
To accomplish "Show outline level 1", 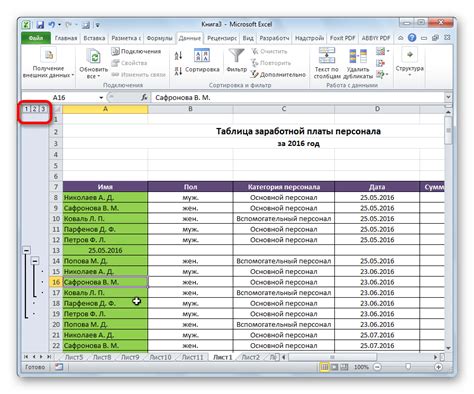I will pos(26,109).
